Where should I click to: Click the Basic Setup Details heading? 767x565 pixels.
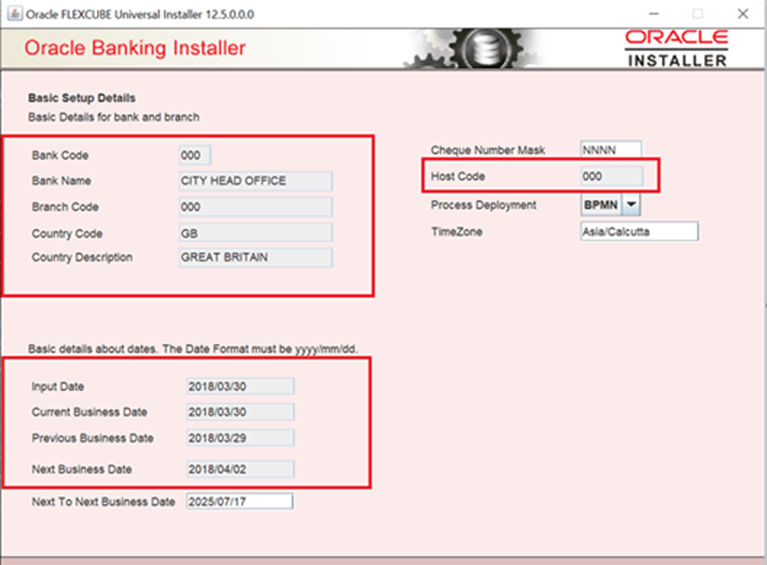82,98
